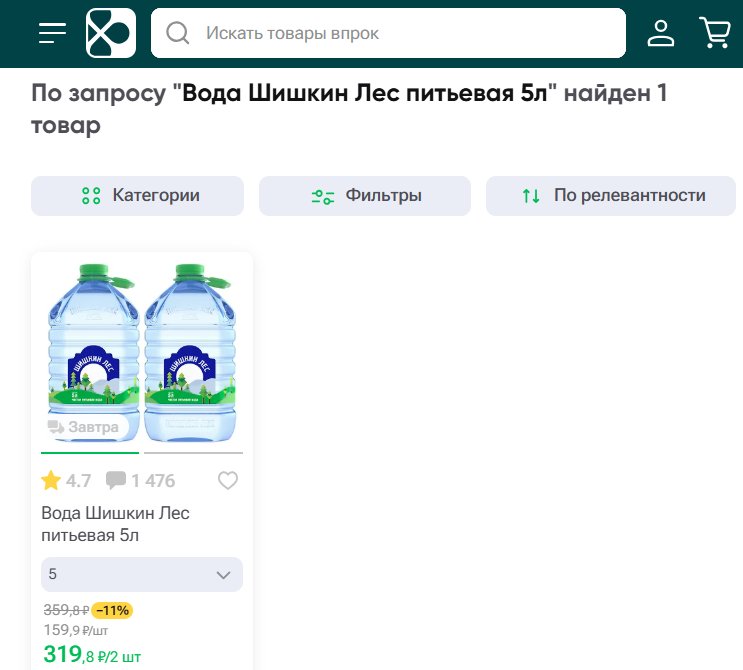The image size is (743, 670).
Task: Click the sort arrows icon
Action: (531, 196)
